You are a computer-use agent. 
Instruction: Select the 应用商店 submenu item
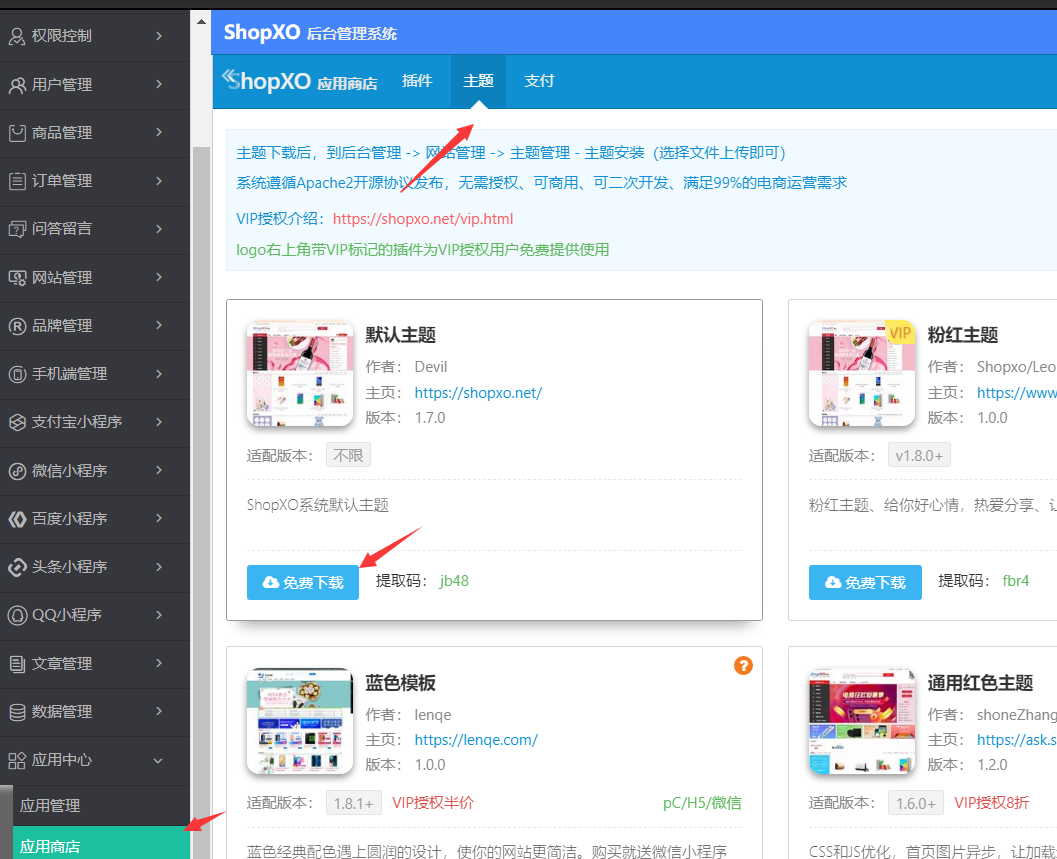point(101,844)
